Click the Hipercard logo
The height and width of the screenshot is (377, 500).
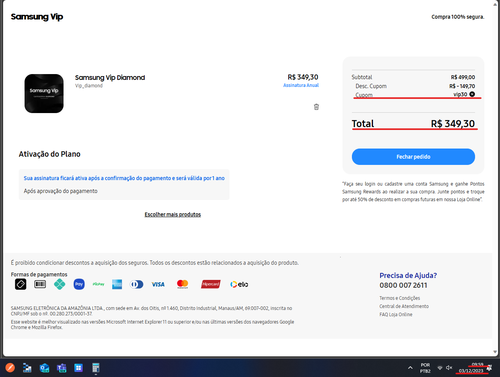click(211, 284)
